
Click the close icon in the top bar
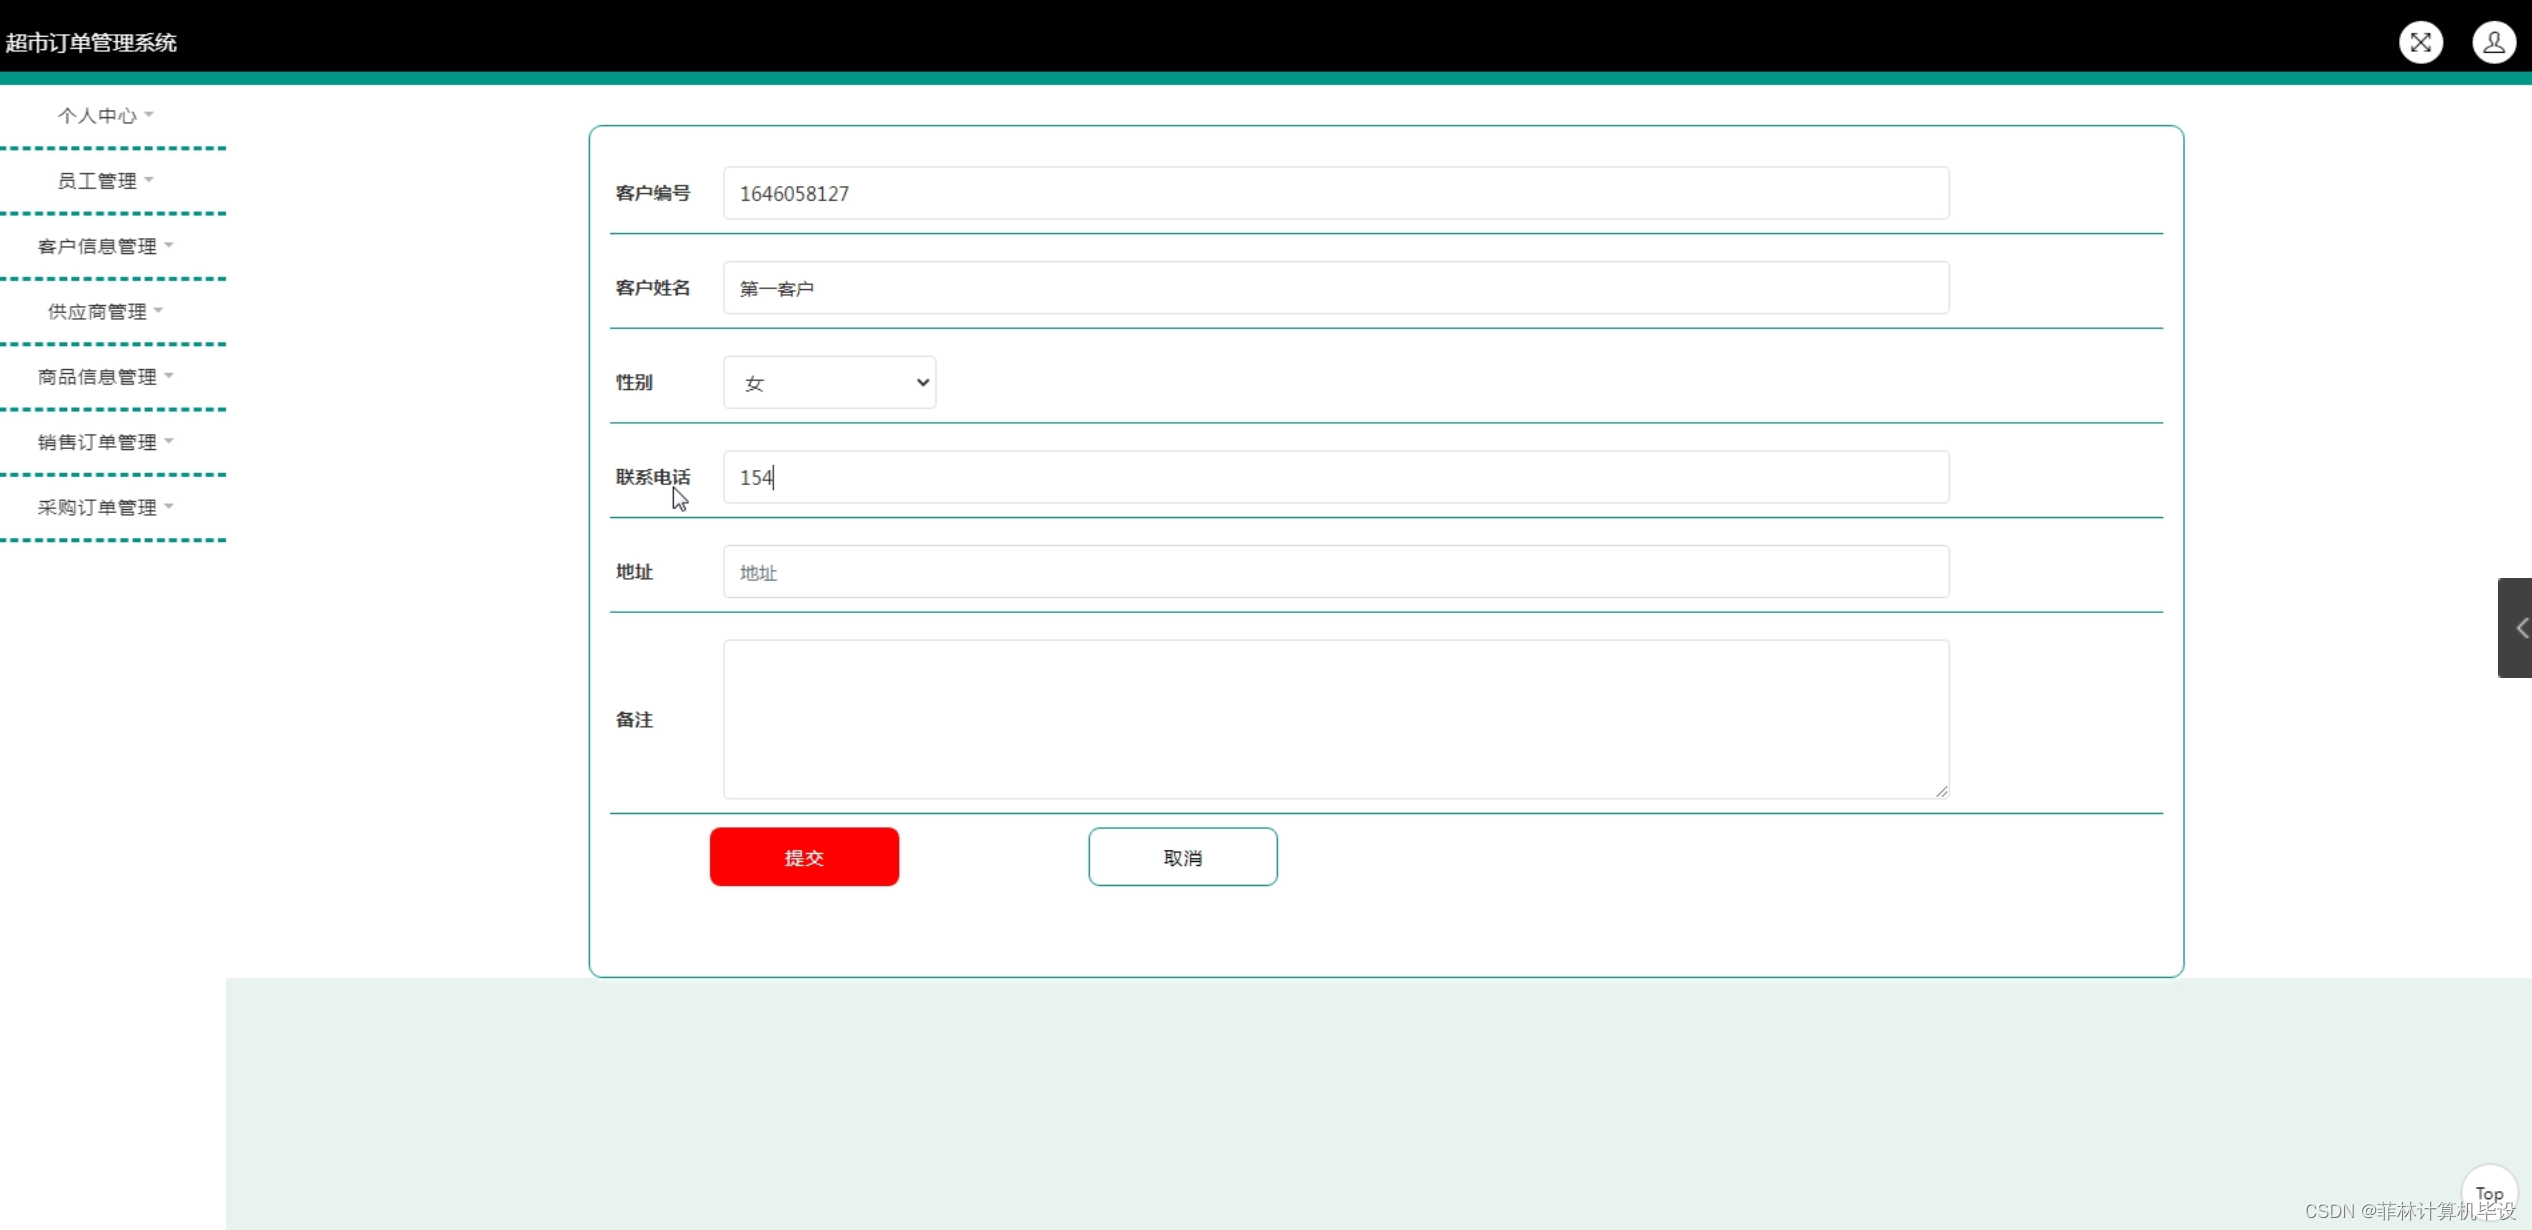pos(2421,42)
